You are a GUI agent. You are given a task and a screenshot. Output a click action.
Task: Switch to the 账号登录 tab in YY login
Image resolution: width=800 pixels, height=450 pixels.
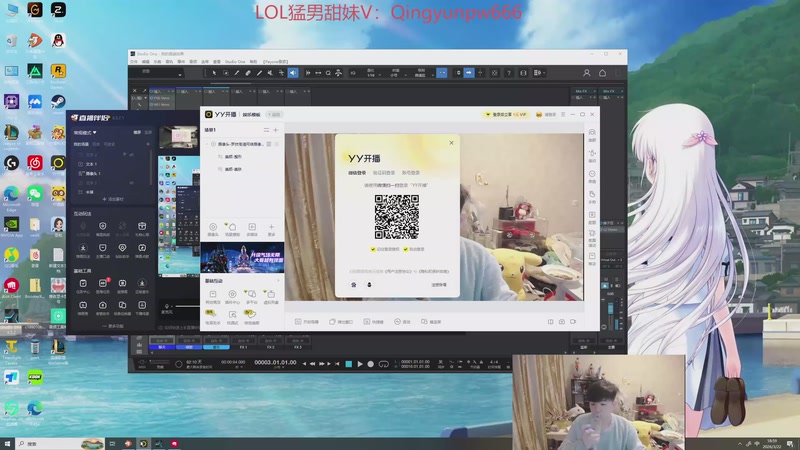(411, 173)
